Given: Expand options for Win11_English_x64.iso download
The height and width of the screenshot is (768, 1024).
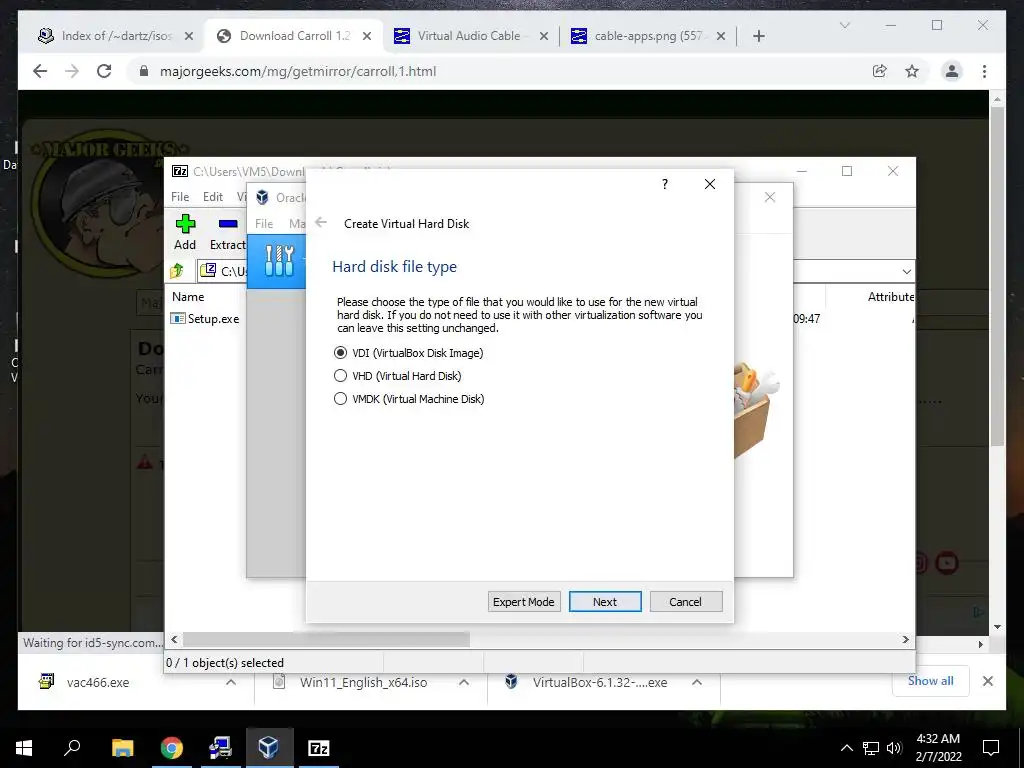Looking at the screenshot, I should (x=464, y=682).
